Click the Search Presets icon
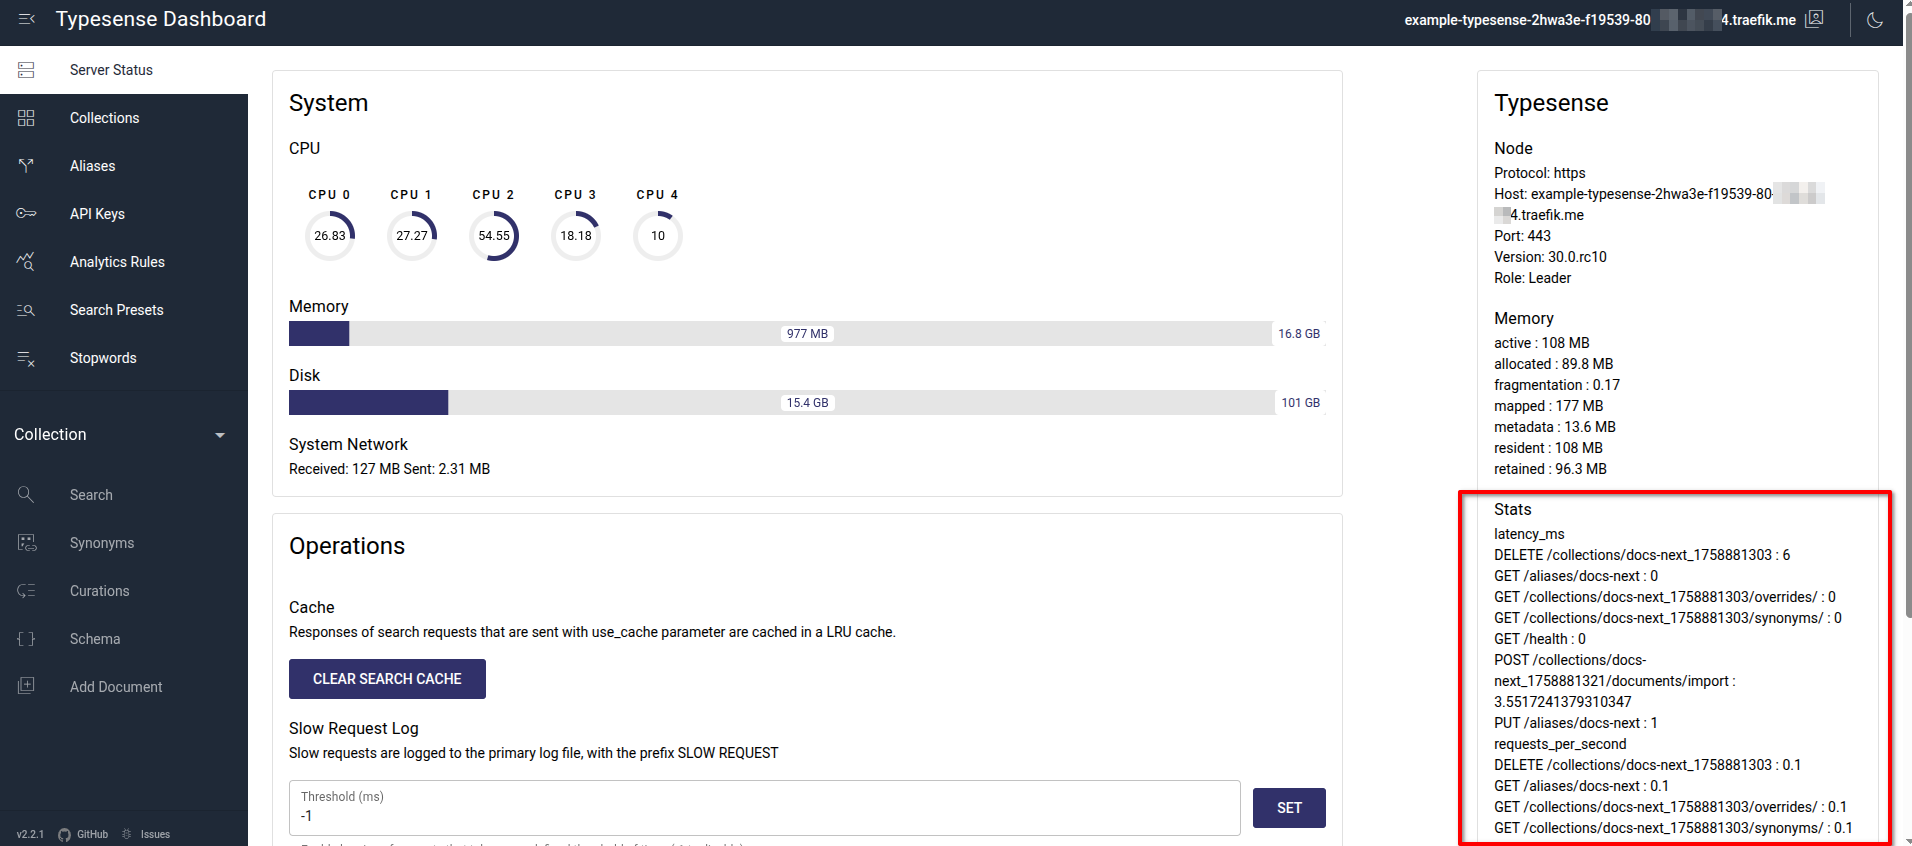 [x=26, y=310]
